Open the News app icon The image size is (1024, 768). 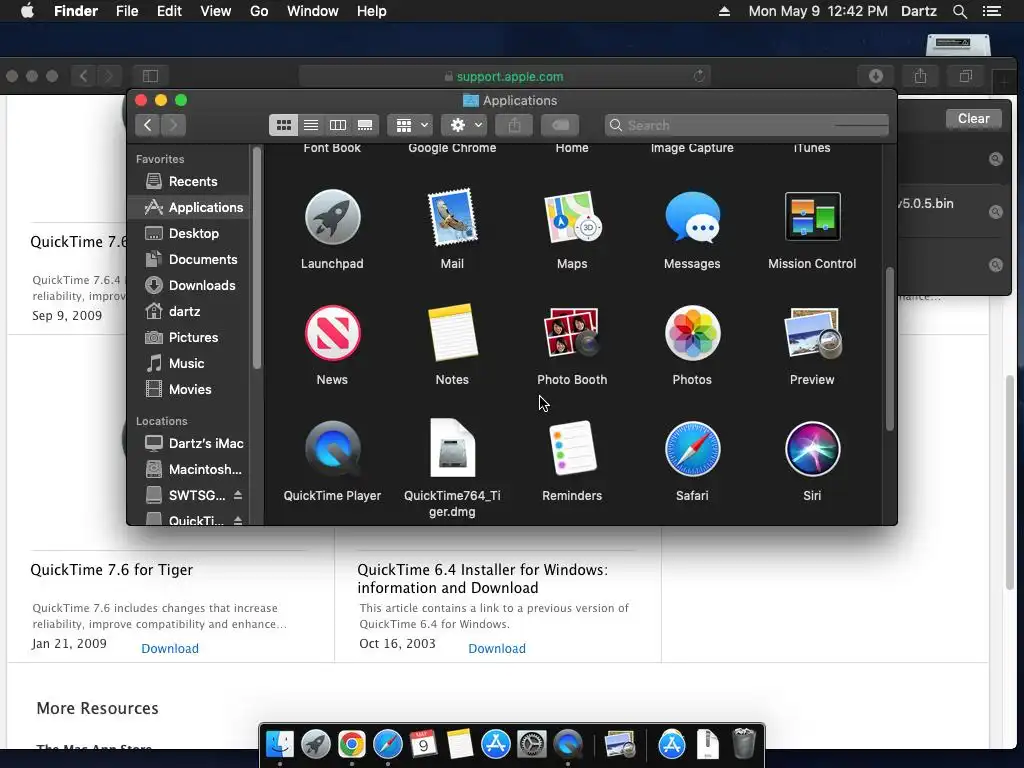[332, 333]
